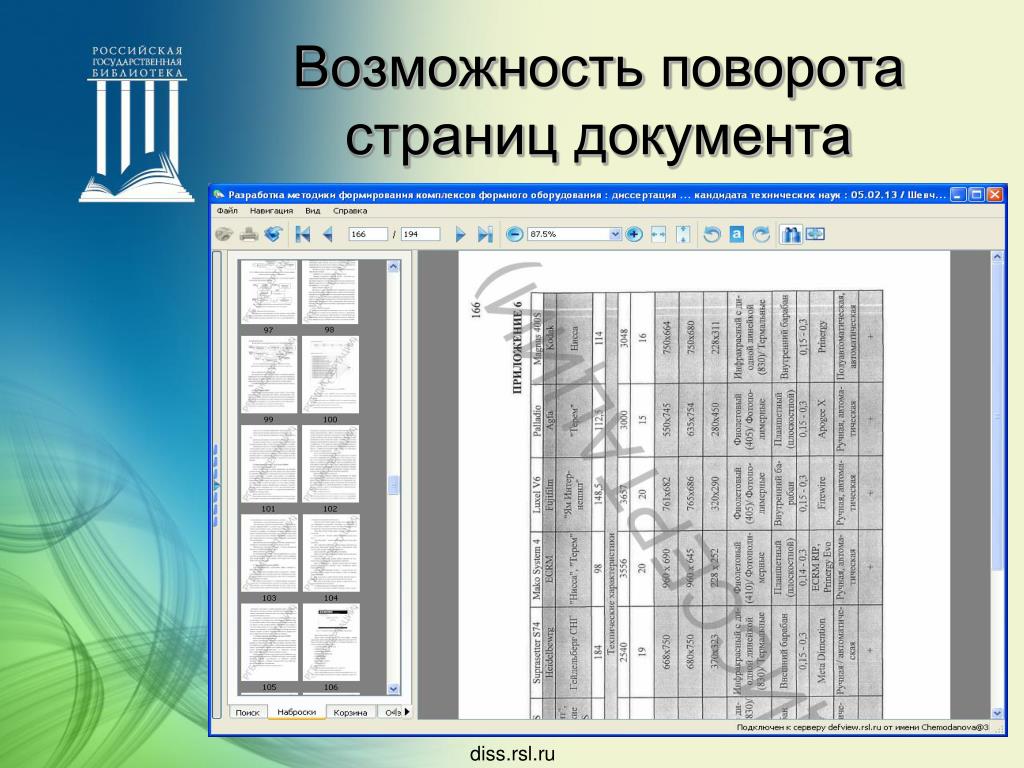Close the document viewer window
1024x768 pixels.
[x=995, y=194]
